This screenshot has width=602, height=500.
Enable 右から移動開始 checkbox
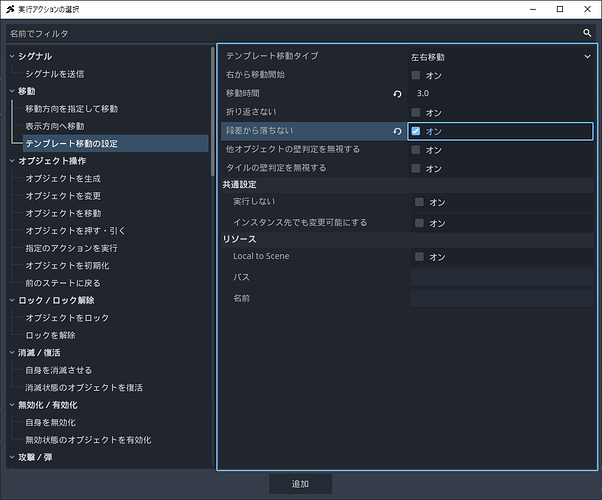pyautogui.click(x=415, y=75)
